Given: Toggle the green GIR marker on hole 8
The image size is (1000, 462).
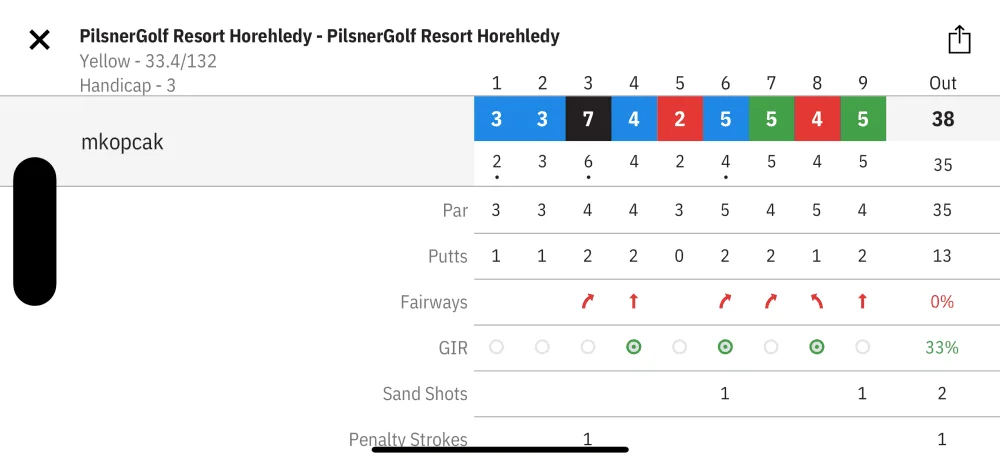Looking at the screenshot, I should tap(816, 347).
